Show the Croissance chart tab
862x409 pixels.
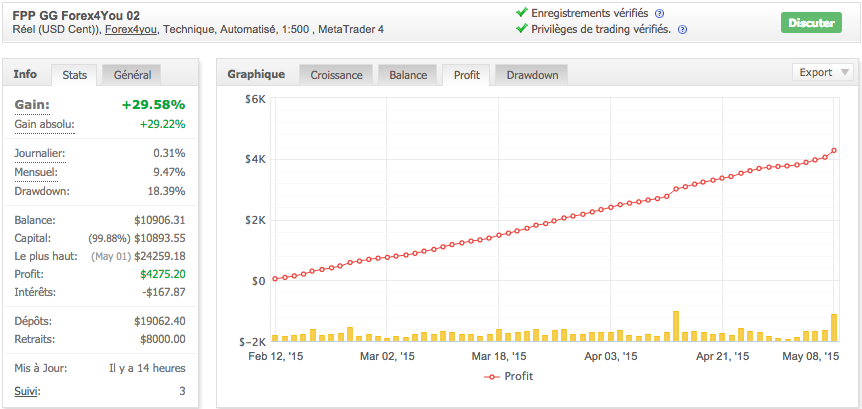[336, 75]
